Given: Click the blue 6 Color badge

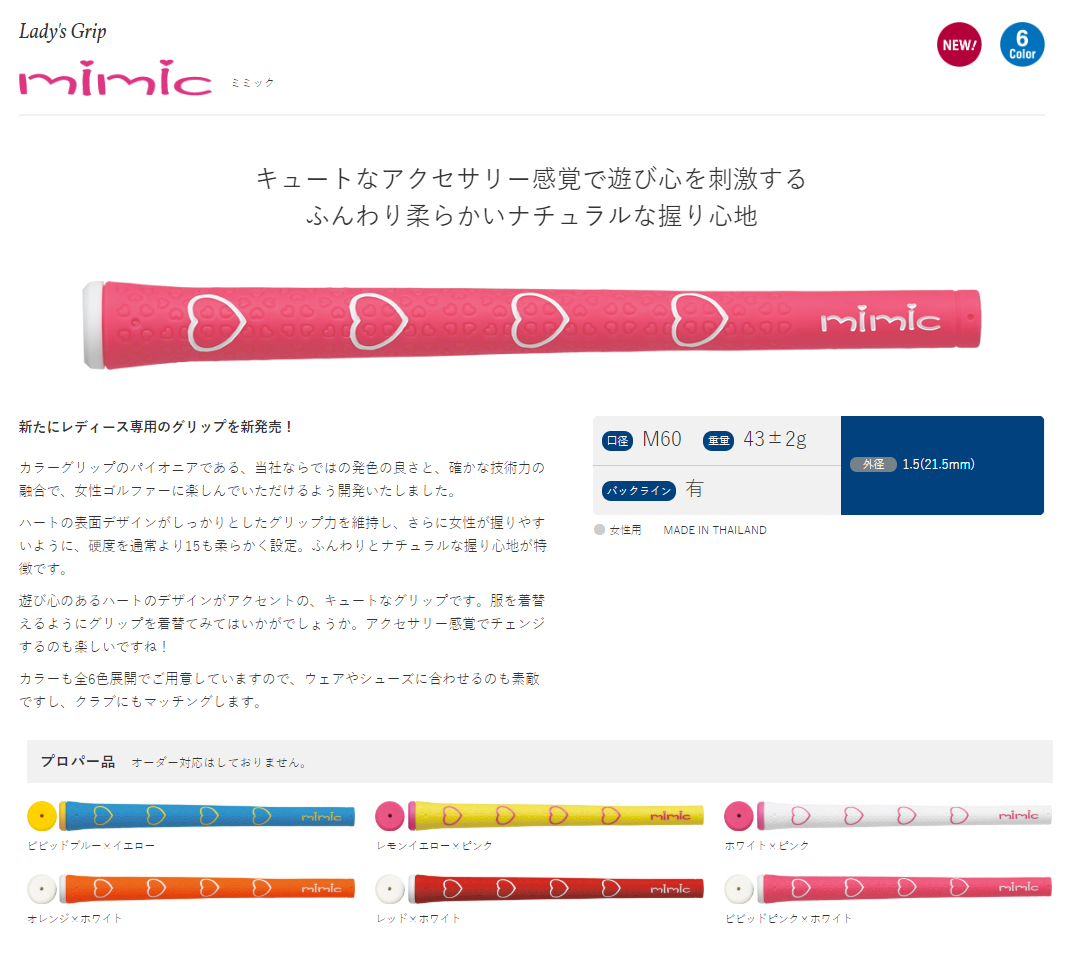Looking at the screenshot, I should click(1022, 45).
